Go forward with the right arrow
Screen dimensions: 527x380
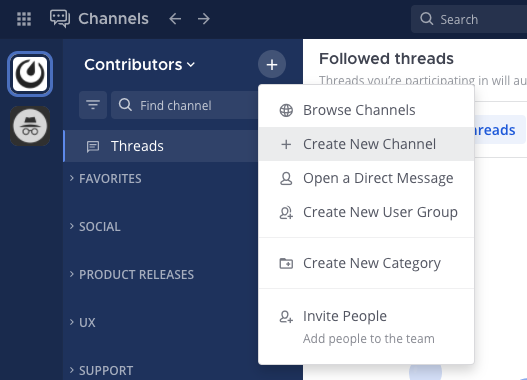point(204,19)
